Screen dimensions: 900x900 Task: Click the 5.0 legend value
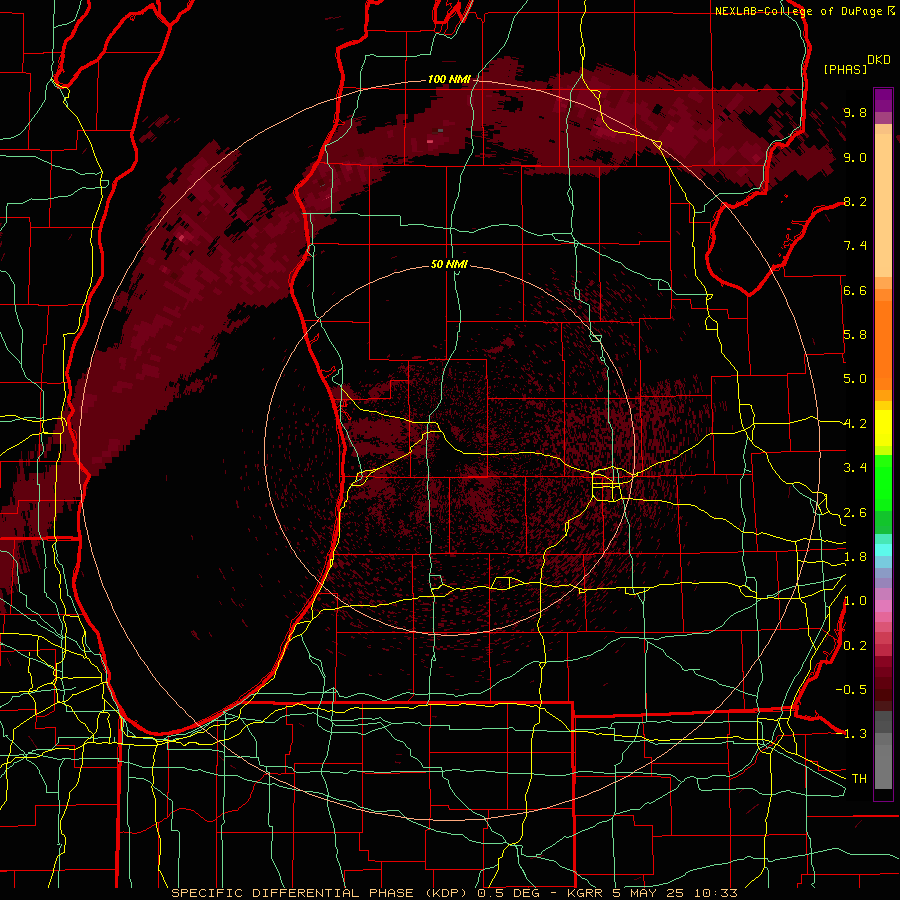[x=855, y=379]
